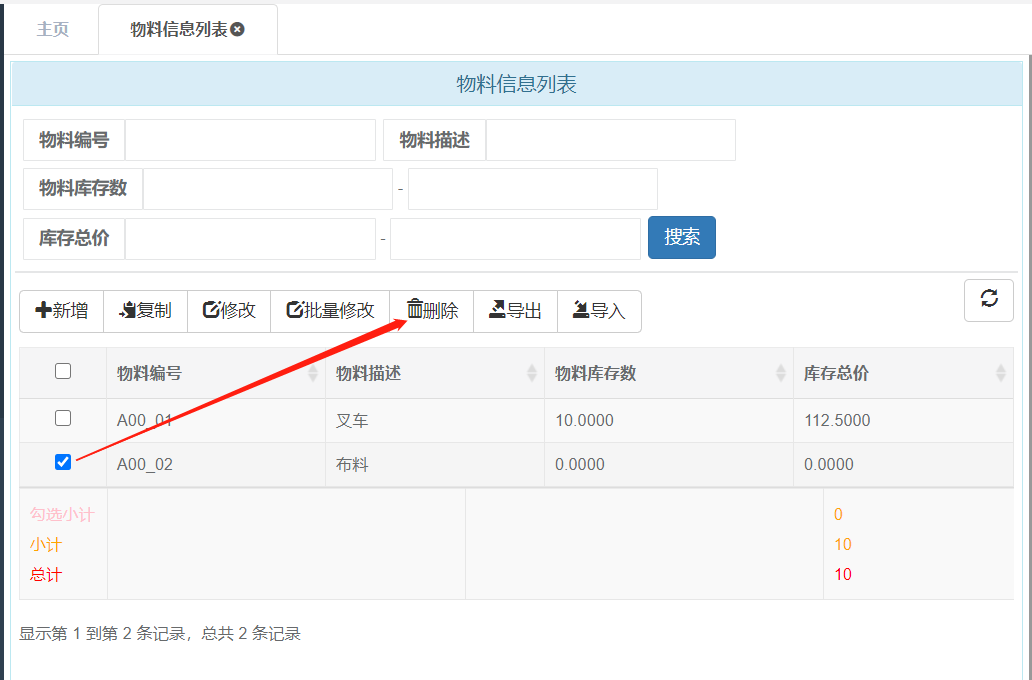The width and height of the screenshot is (1032, 680).
Task: Click the 删除 delete button
Action: (x=432, y=311)
